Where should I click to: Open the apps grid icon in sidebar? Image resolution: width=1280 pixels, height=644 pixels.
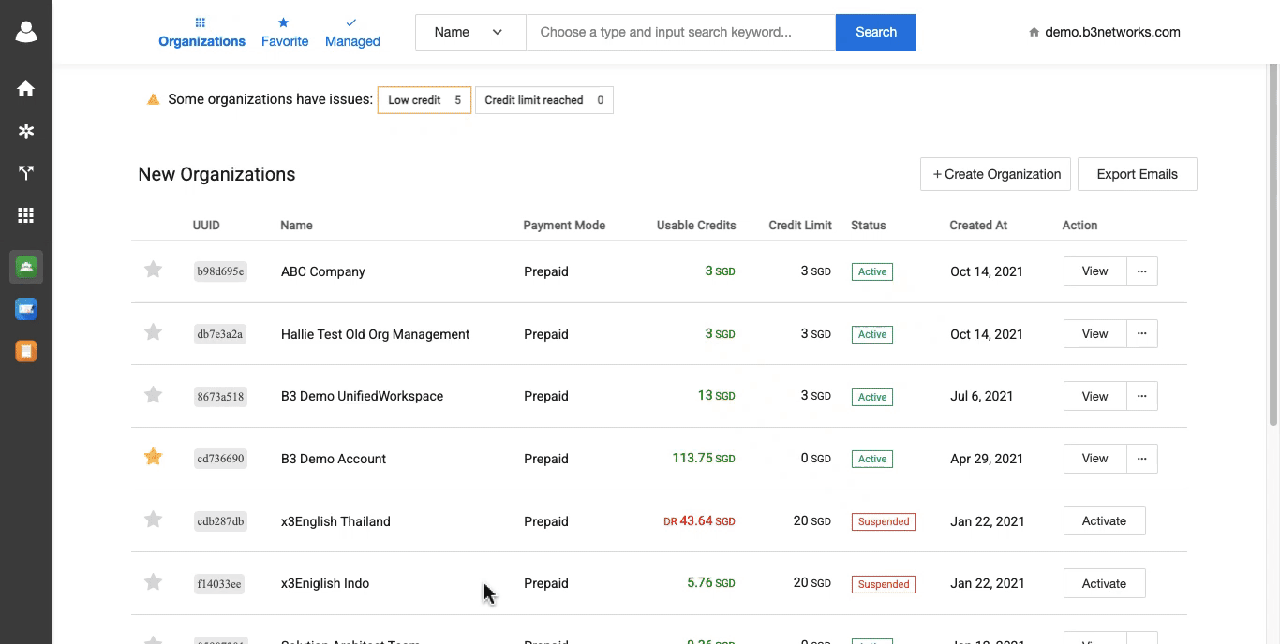point(26,216)
